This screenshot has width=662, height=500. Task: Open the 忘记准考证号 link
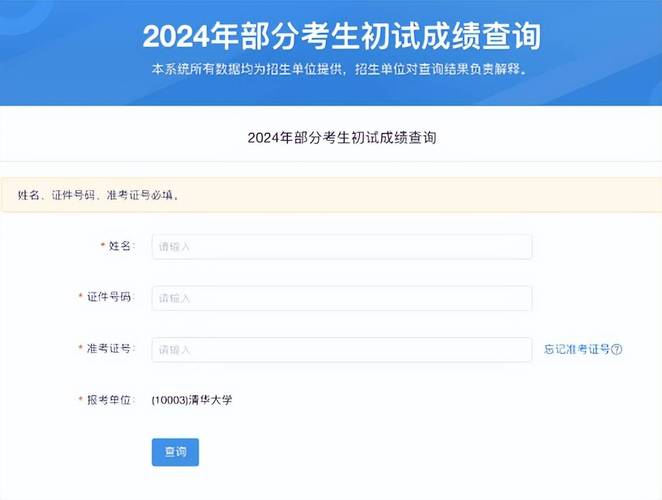(x=577, y=350)
